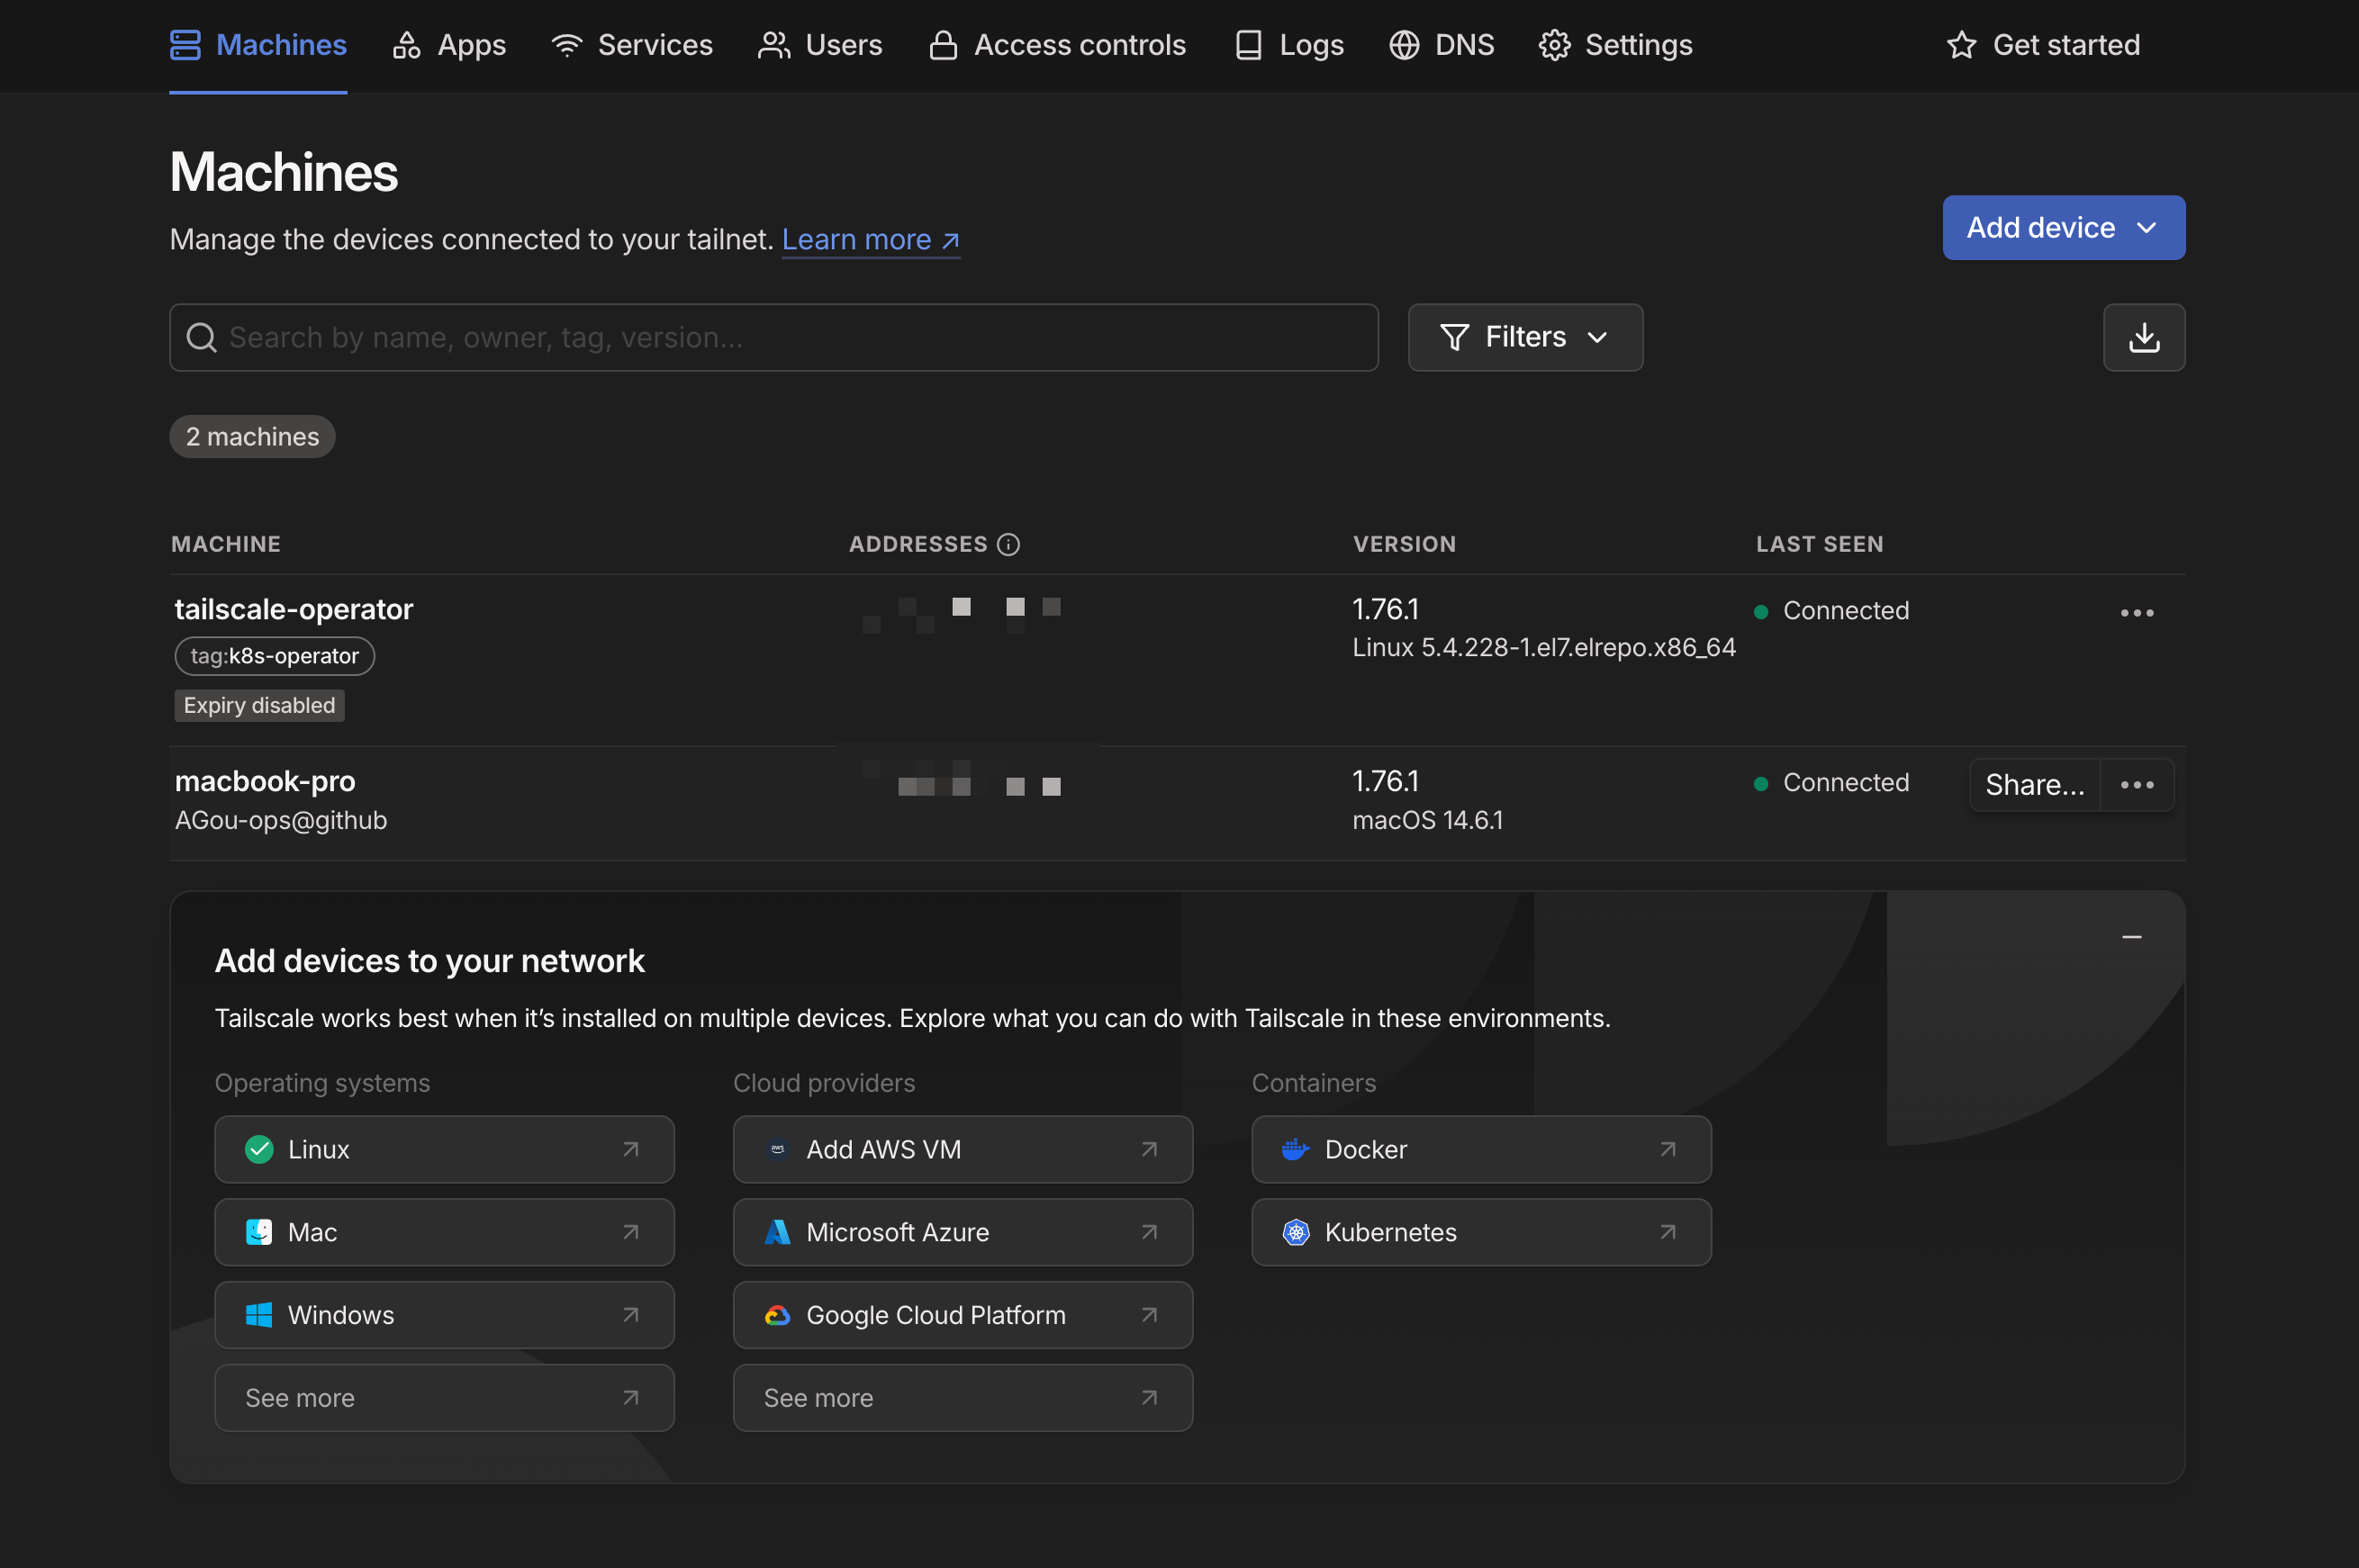Open the Settings tab
The width and height of the screenshot is (2359, 1568).
pos(1615,45)
